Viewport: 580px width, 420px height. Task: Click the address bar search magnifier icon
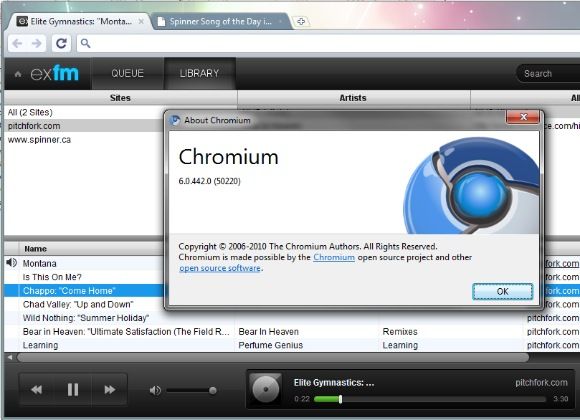click(x=85, y=43)
